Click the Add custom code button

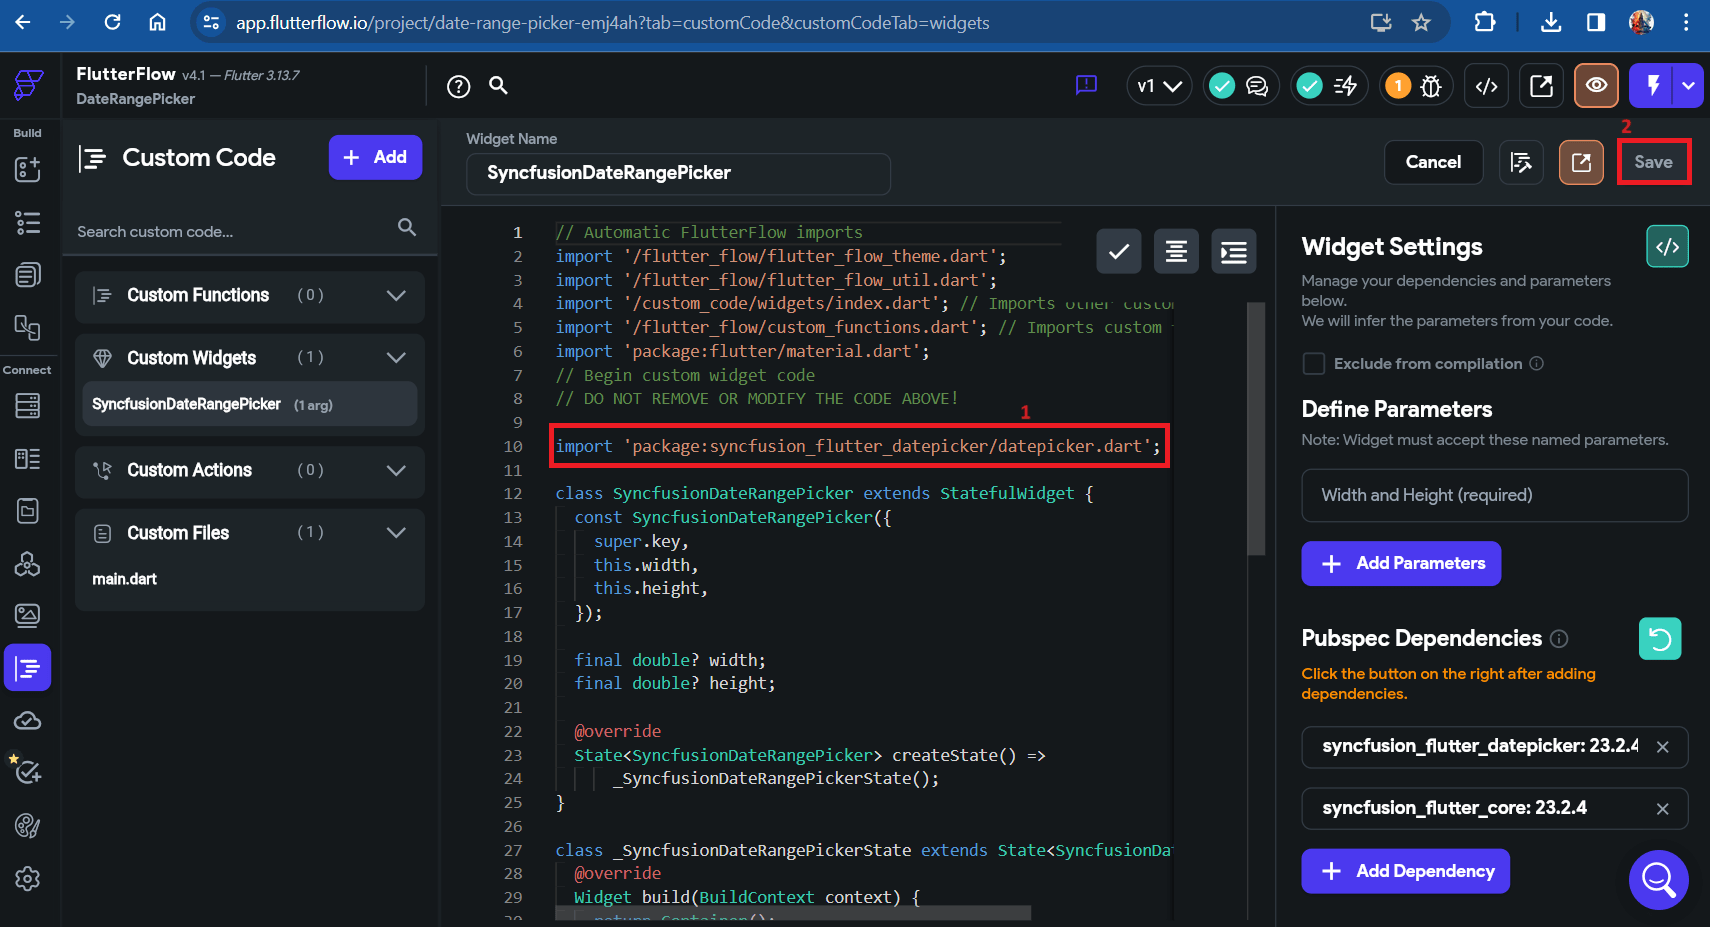375,157
